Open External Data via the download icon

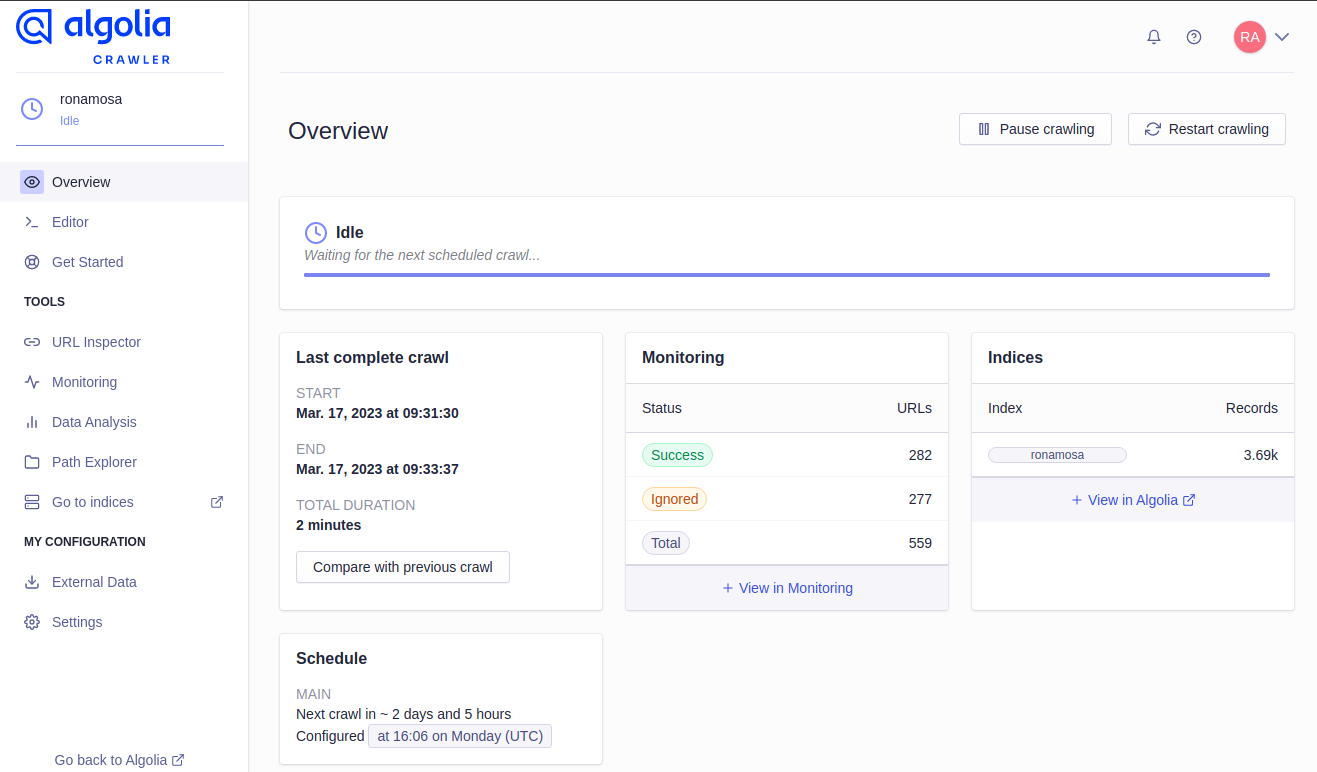tap(31, 582)
